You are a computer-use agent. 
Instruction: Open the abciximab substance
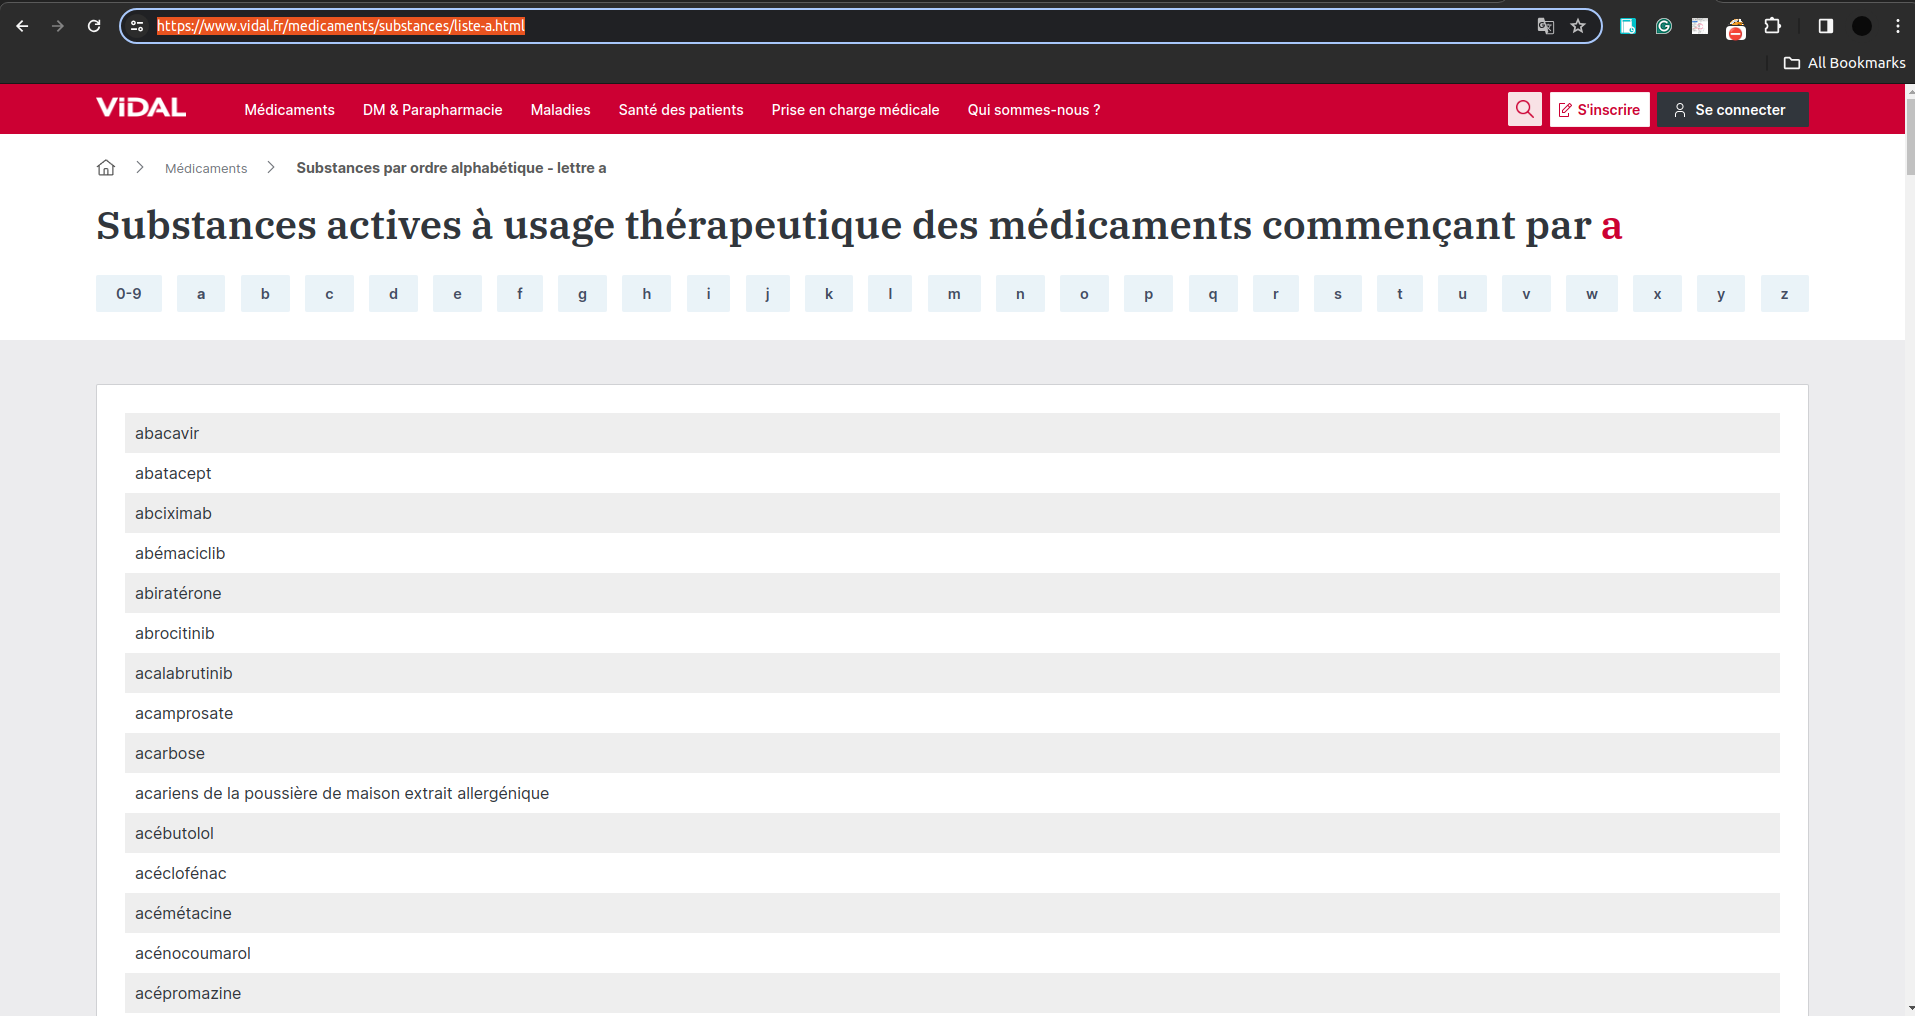coord(952,513)
